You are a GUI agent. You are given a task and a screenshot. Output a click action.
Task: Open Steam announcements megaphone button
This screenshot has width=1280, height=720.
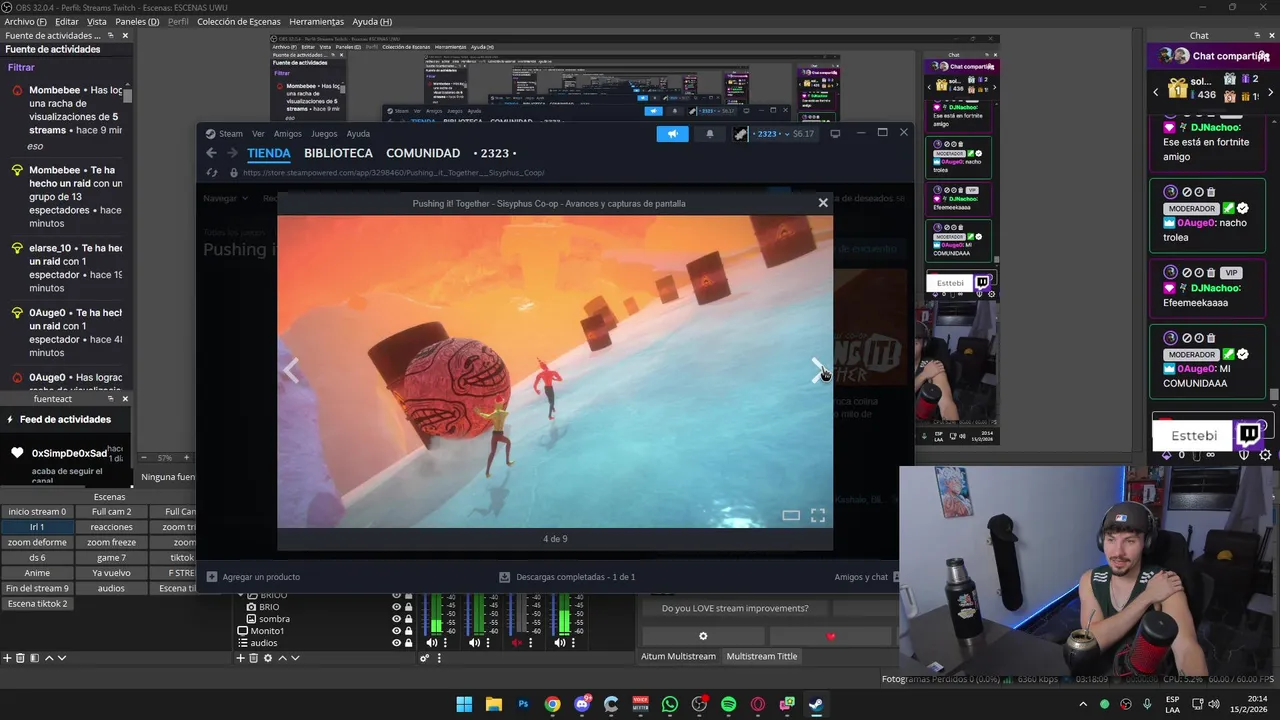click(x=672, y=134)
